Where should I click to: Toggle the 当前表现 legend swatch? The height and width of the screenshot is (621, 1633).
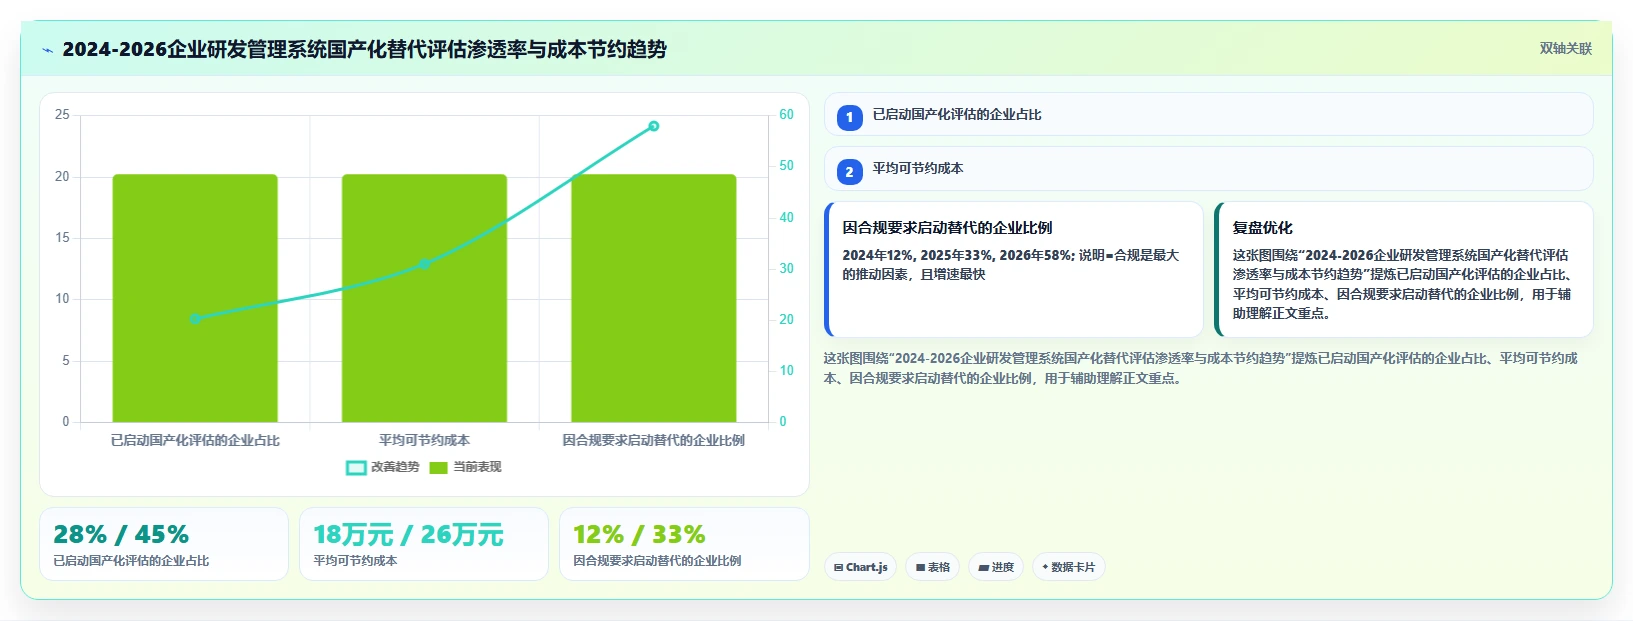(438, 468)
